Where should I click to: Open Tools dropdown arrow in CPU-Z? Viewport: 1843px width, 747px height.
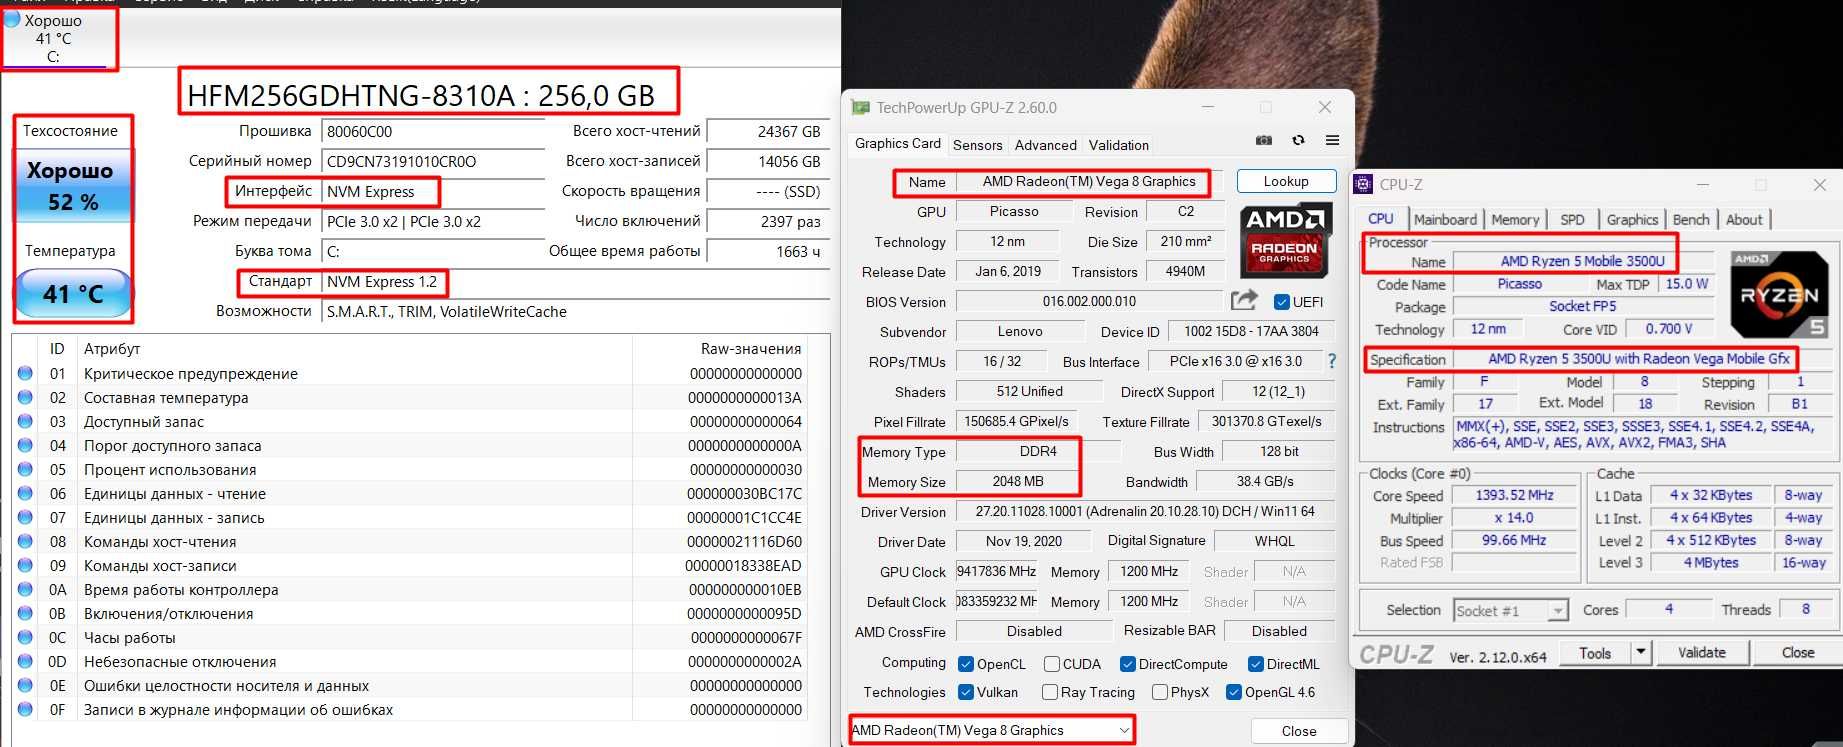coord(1640,652)
